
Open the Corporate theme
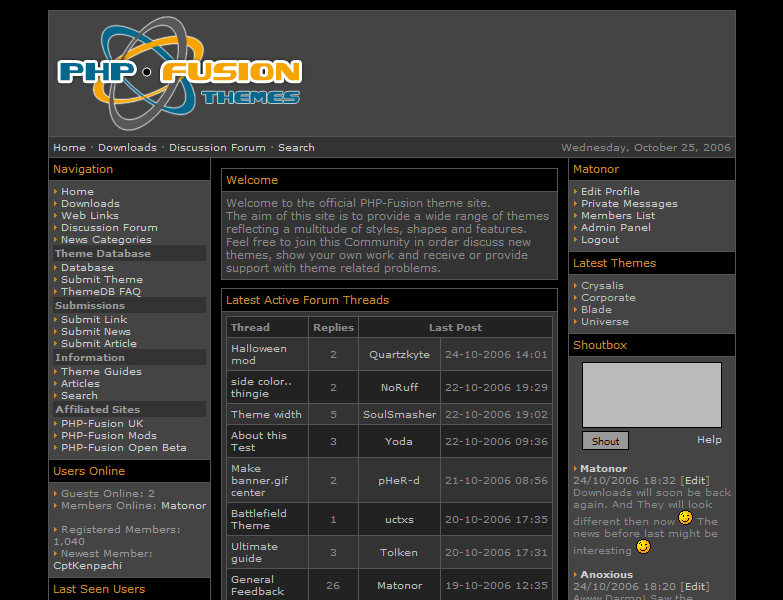click(x=608, y=298)
